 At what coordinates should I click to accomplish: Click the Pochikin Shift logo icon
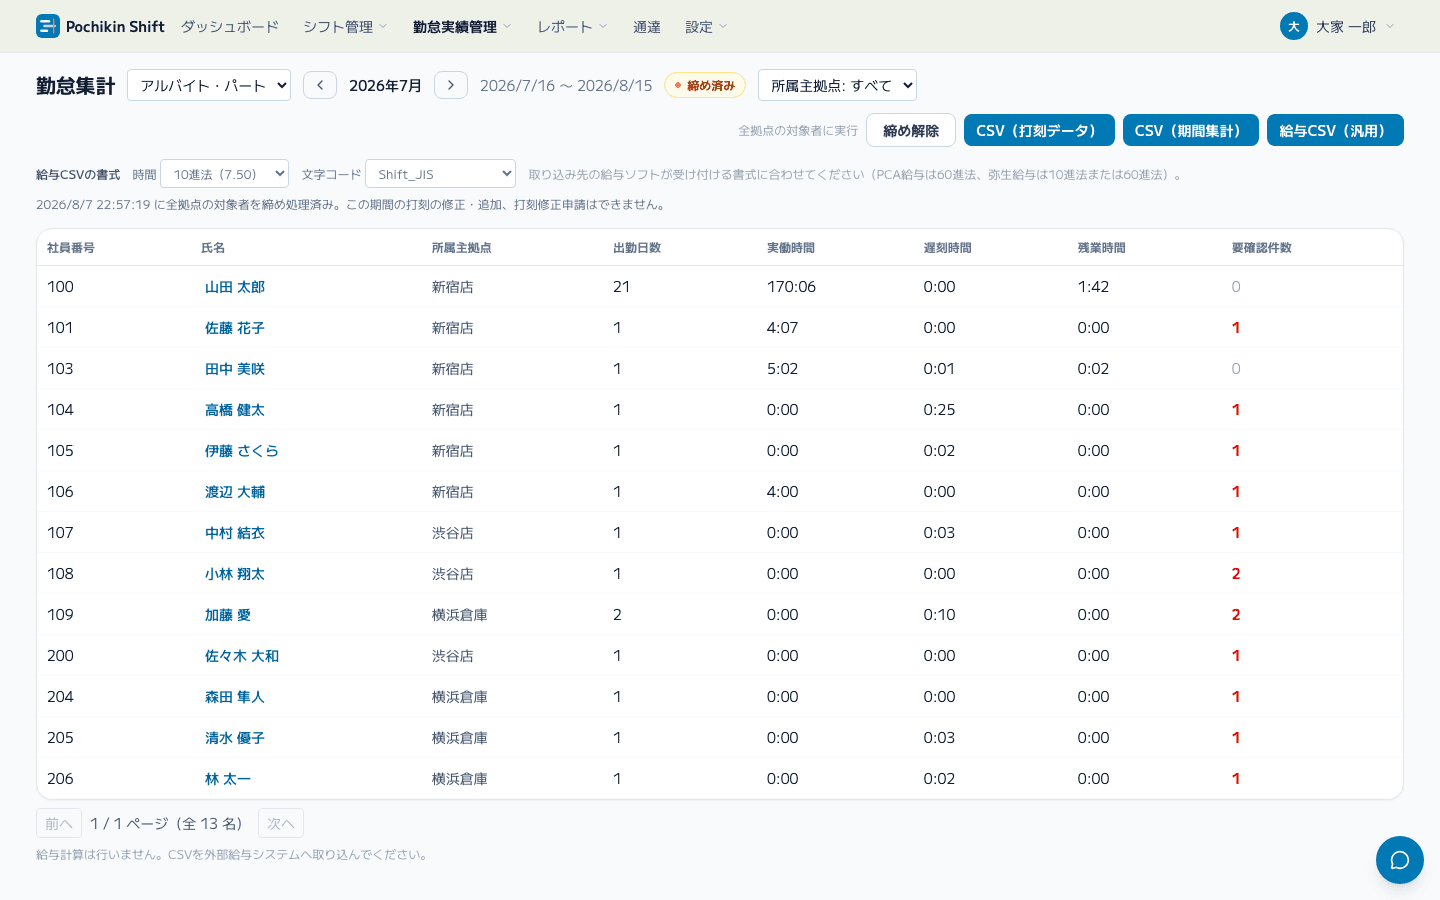tap(48, 26)
